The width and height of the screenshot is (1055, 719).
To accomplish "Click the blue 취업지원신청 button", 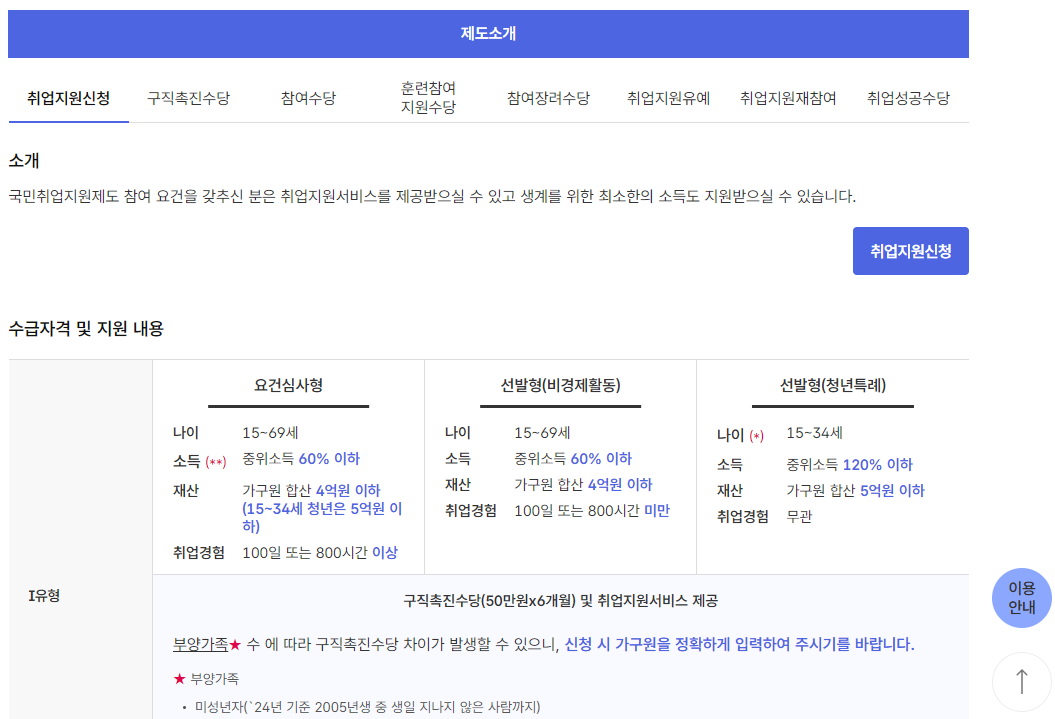I will 910,250.
